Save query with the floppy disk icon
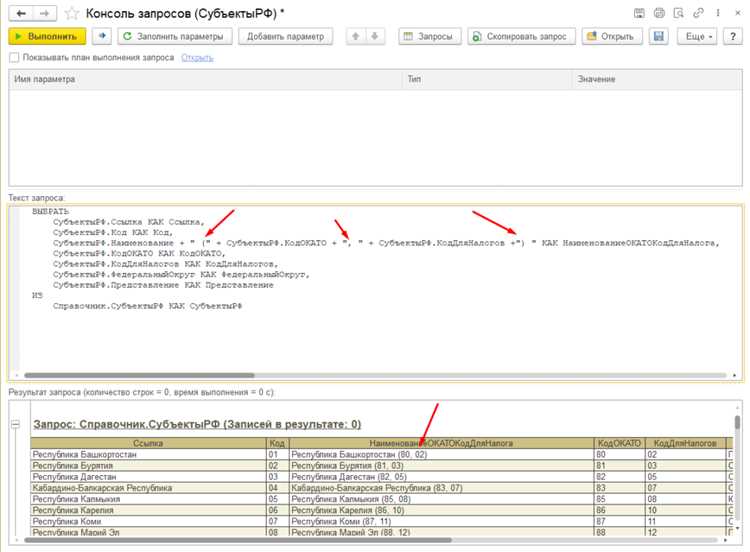 pyautogui.click(x=659, y=36)
